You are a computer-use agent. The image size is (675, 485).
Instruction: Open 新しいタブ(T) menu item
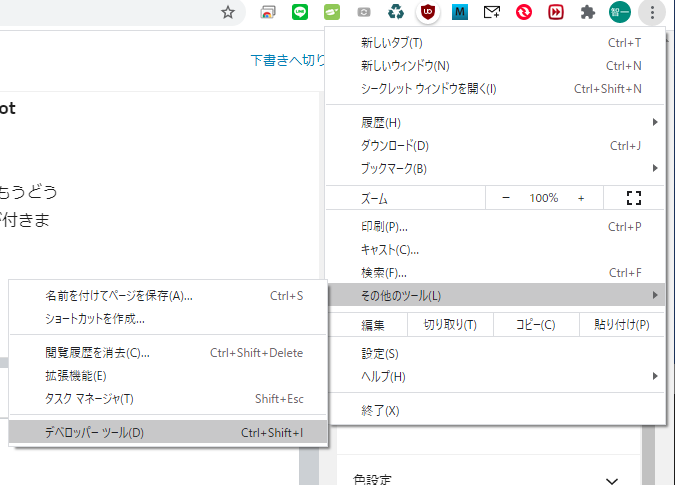(x=391, y=43)
